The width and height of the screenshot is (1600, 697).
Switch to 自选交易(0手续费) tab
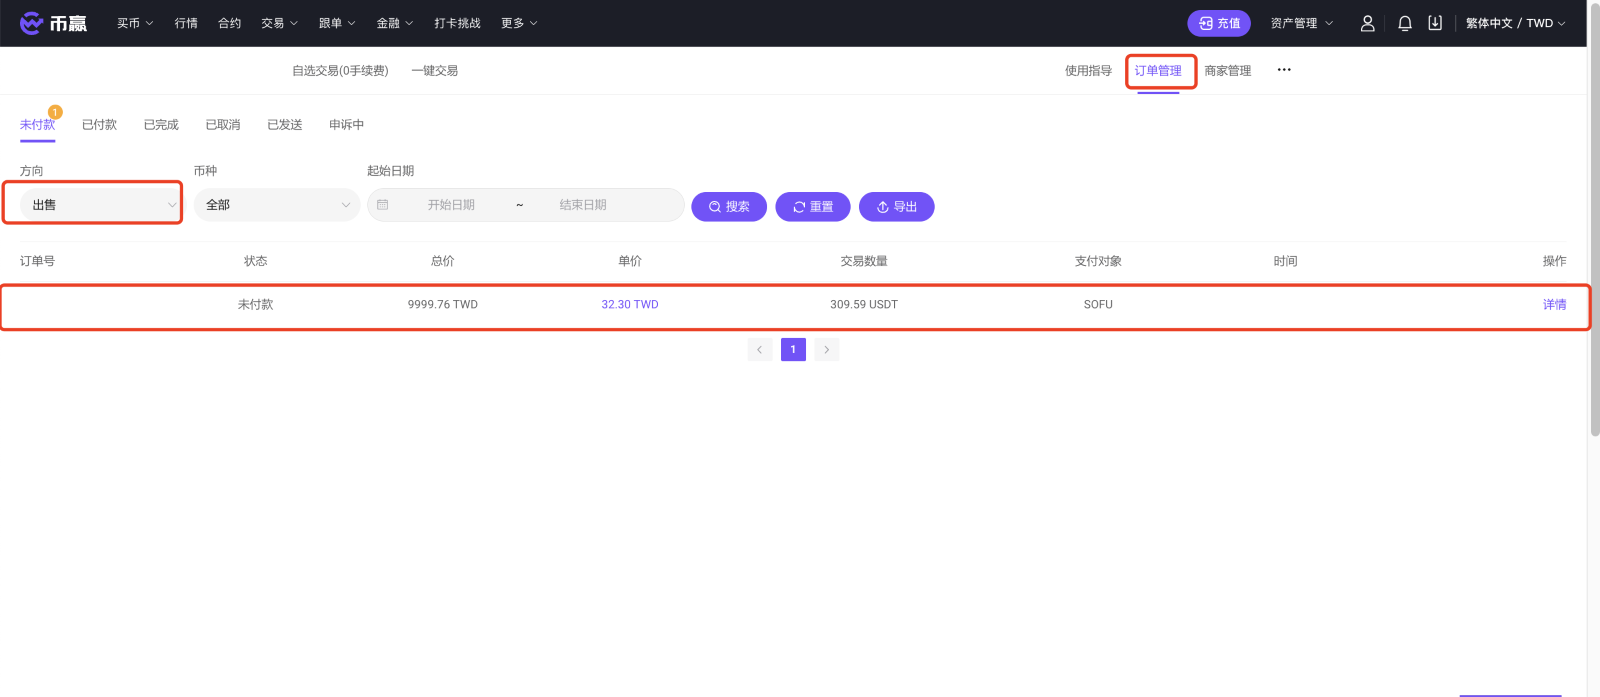point(340,70)
